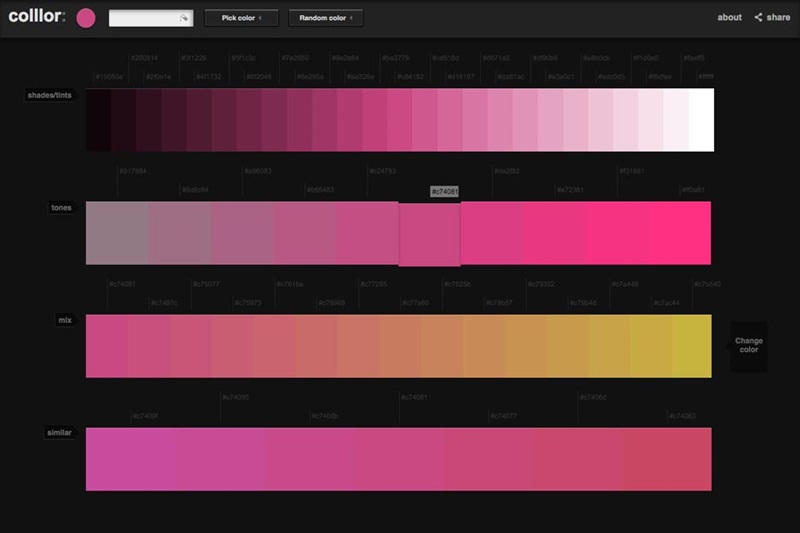Click the colllor logo
Screen dimensions: 800x533
pos(36,17)
